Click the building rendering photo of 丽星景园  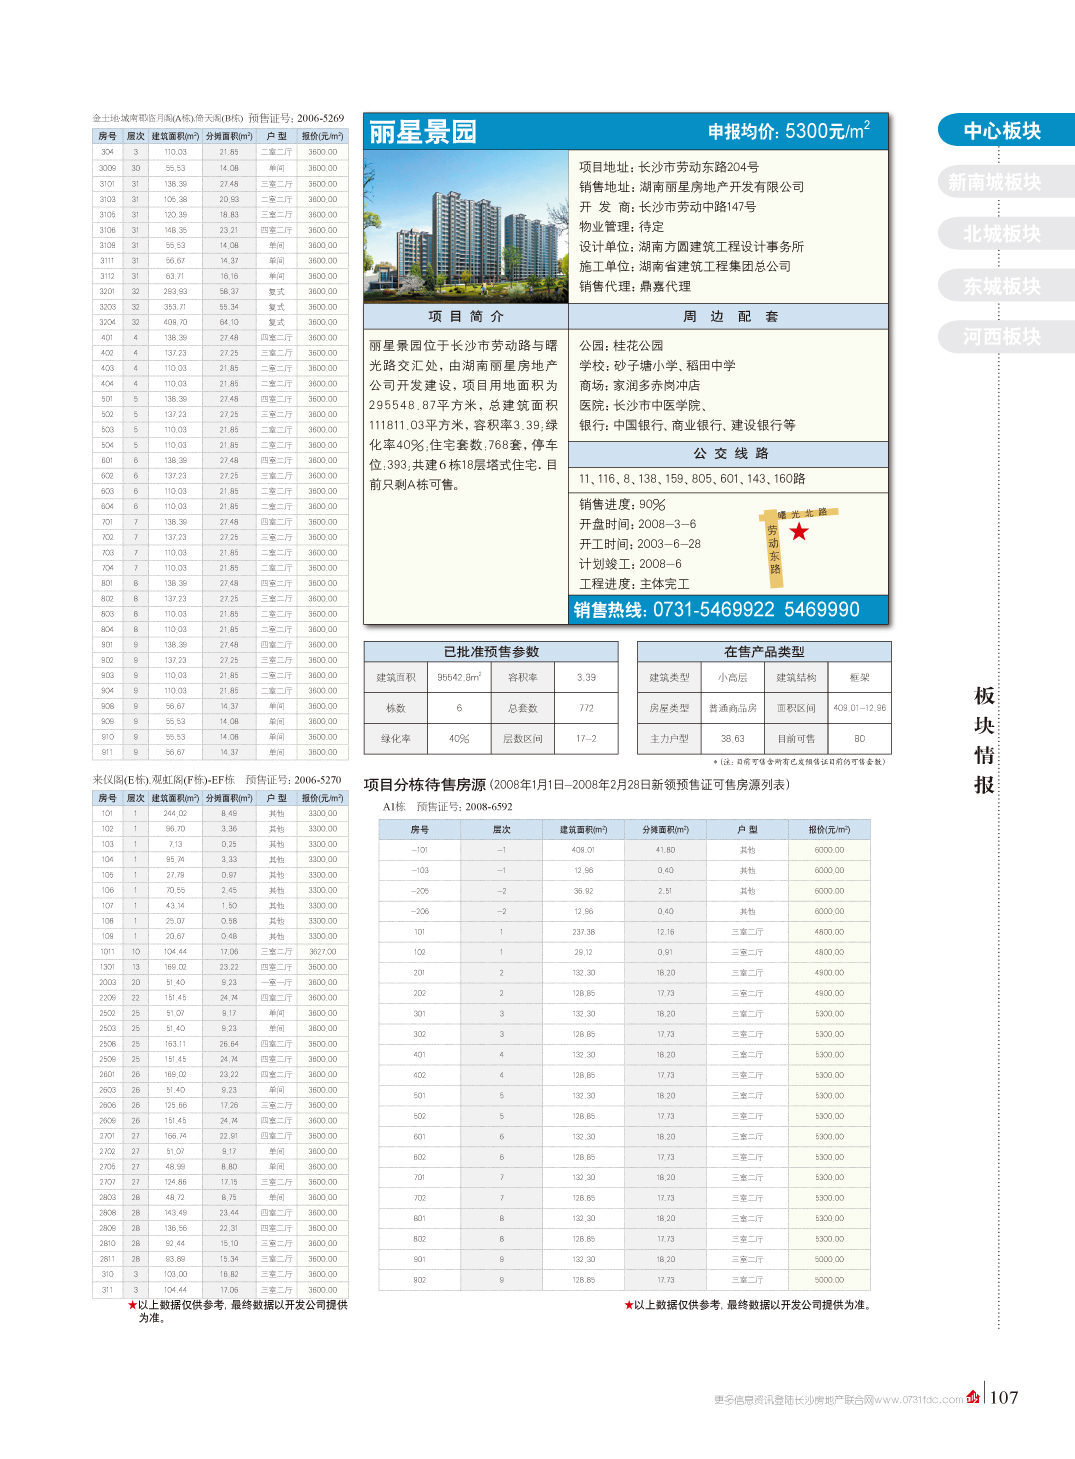tap(466, 227)
